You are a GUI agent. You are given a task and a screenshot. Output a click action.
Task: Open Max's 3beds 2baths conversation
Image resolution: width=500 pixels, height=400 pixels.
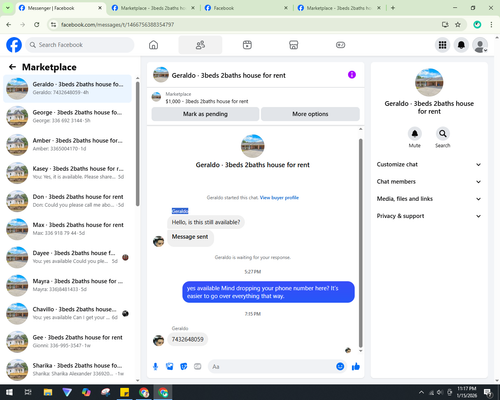[x=68, y=229]
